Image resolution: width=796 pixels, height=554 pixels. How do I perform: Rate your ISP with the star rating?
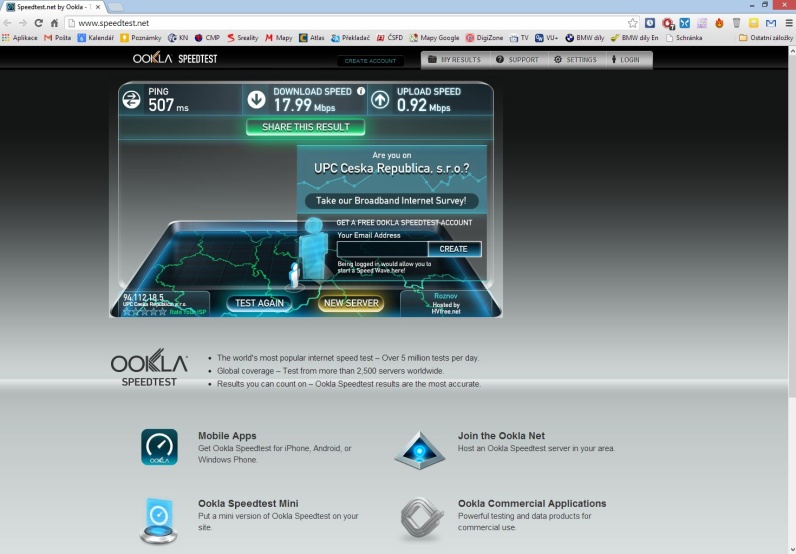(144, 311)
